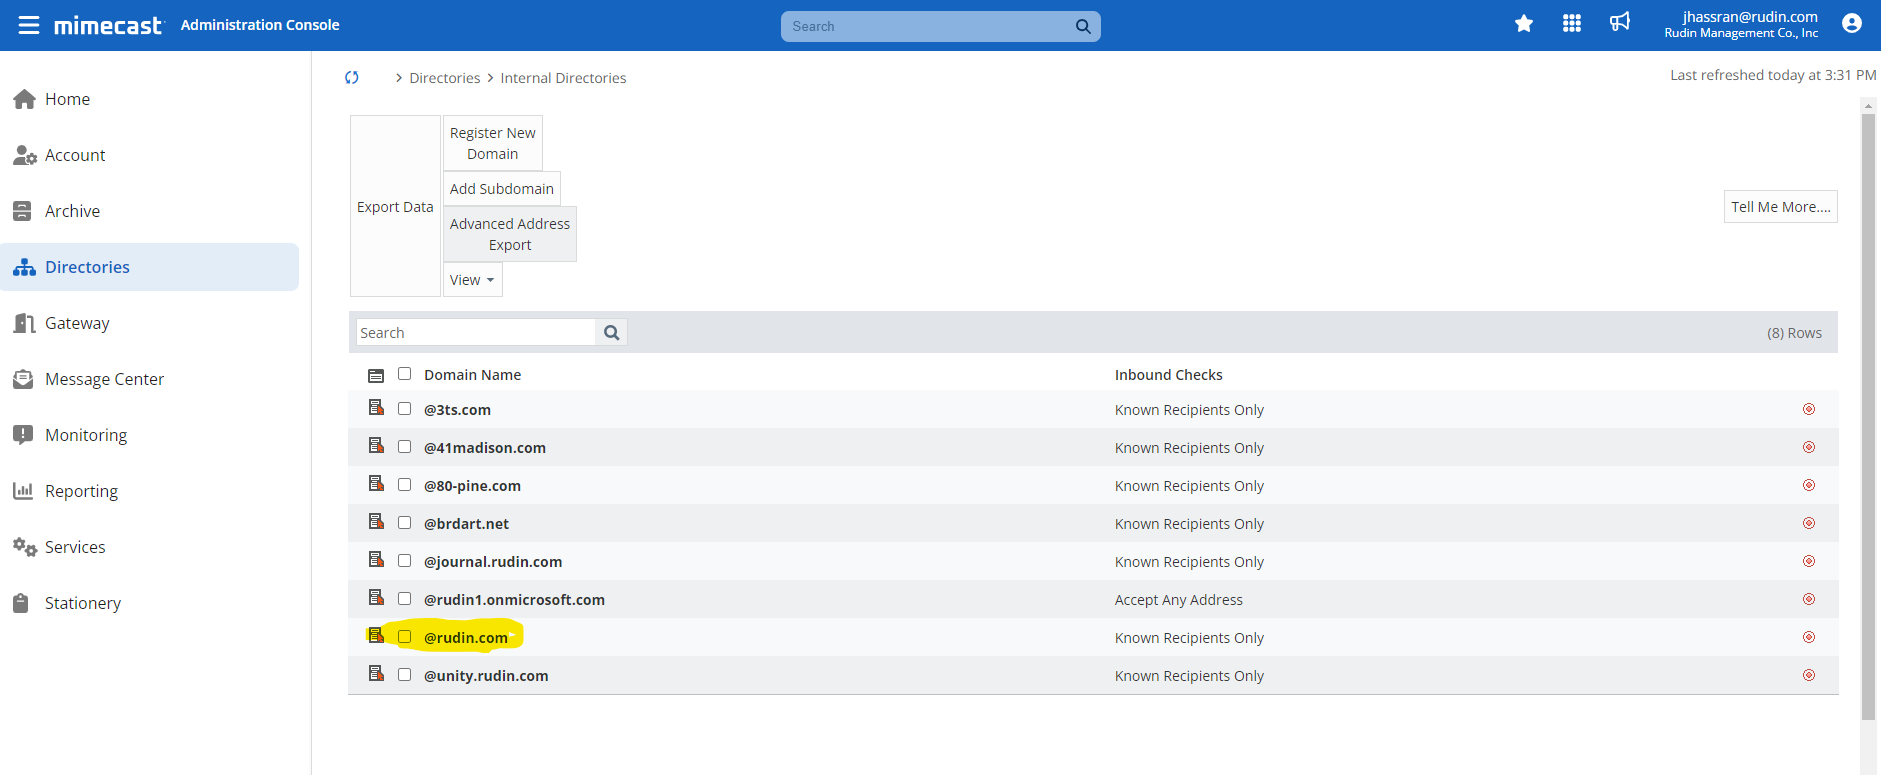The image size is (1881, 775).
Task: Check the @journal.rudin.com checkbox
Action: [x=405, y=561]
